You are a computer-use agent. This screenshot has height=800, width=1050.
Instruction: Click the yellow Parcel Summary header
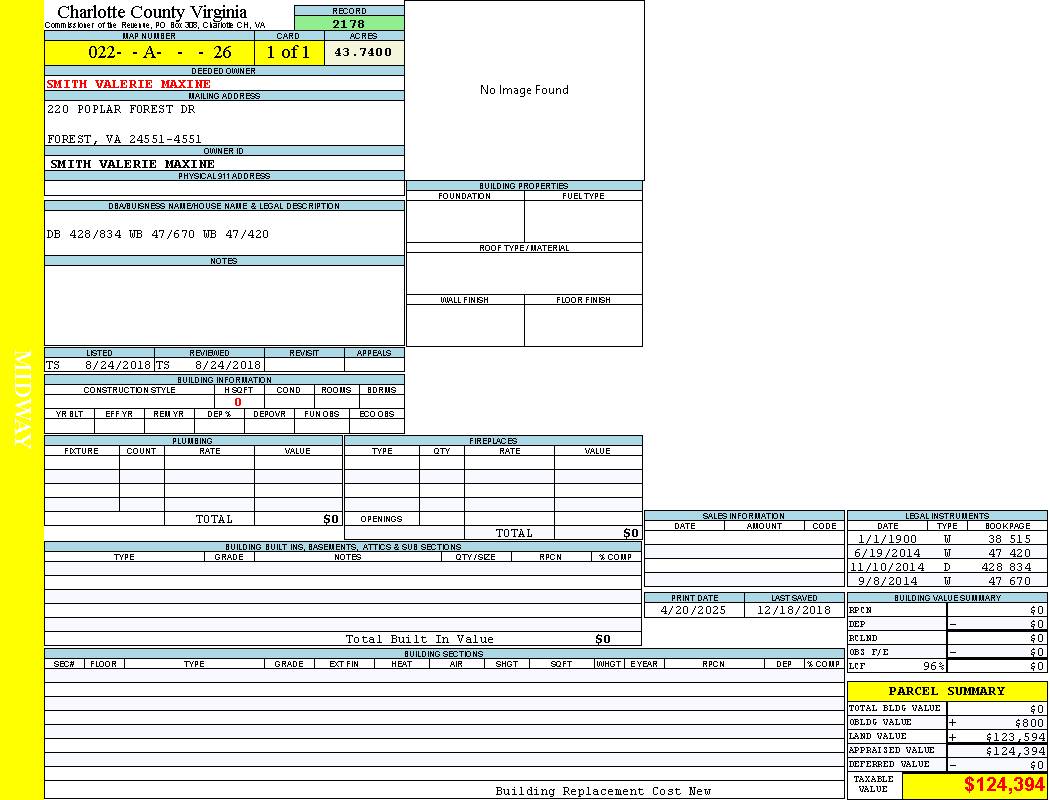point(946,691)
